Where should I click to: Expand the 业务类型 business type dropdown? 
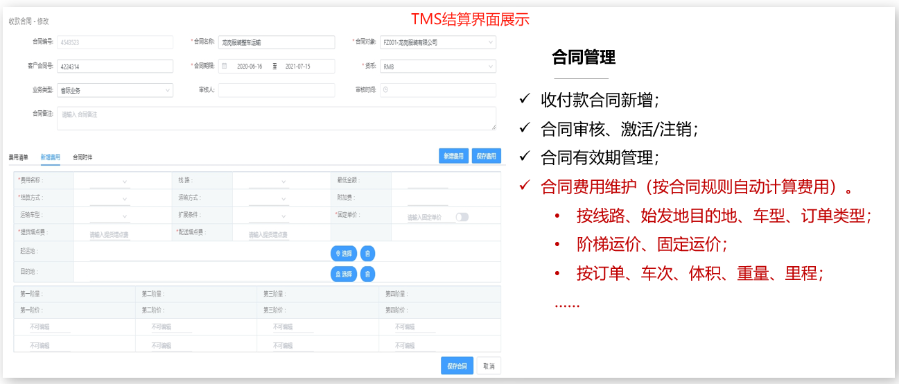click(115, 90)
